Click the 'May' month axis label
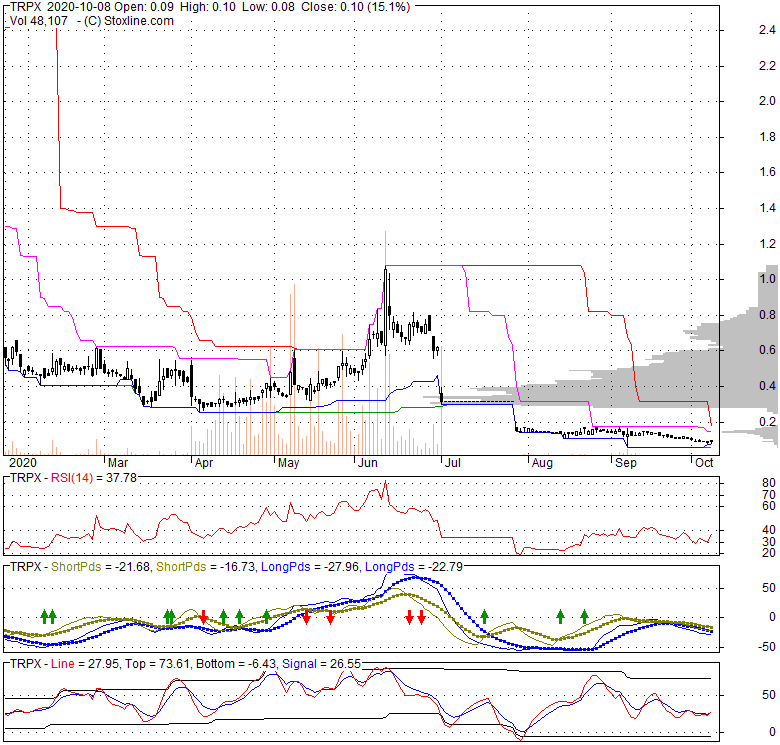The image size is (780, 745). point(289,463)
